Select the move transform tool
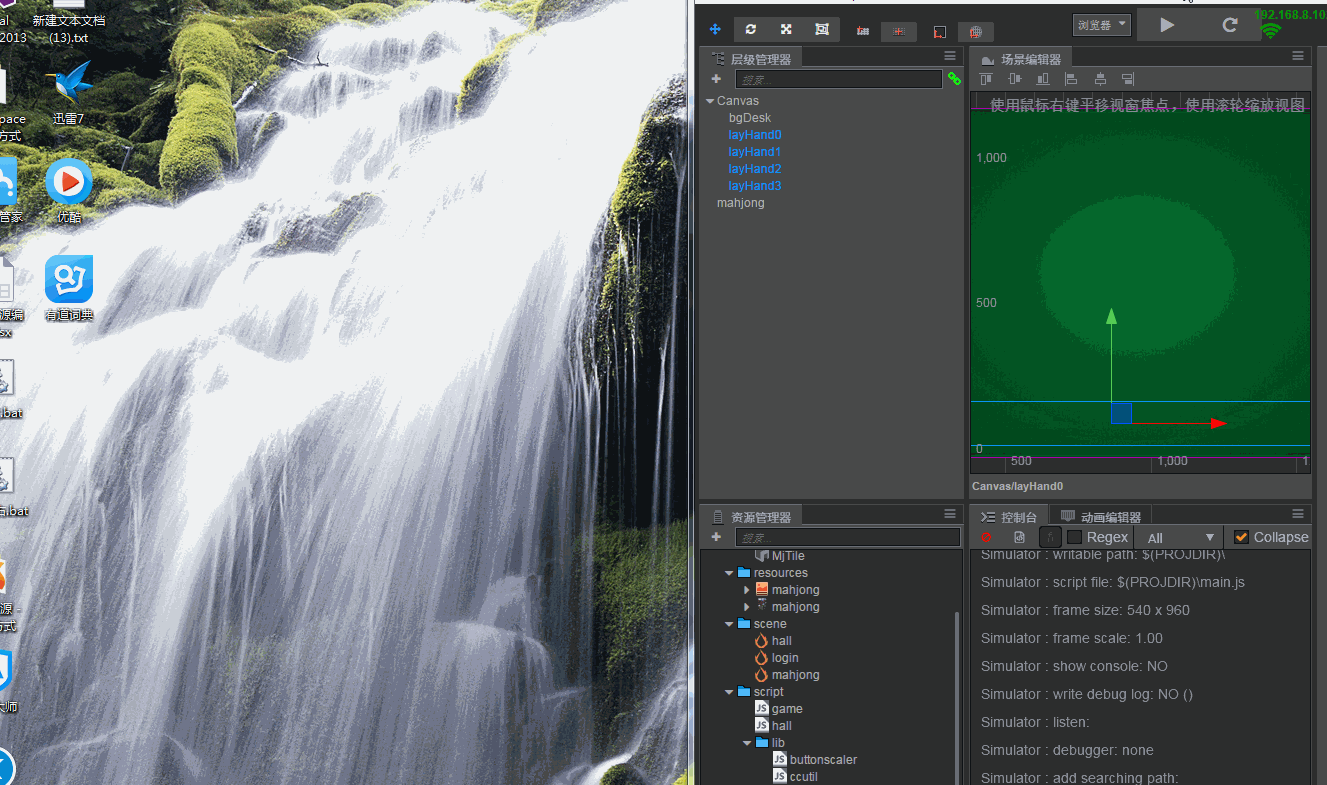The width and height of the screenshot is (1327, 785). click(715, 29)
